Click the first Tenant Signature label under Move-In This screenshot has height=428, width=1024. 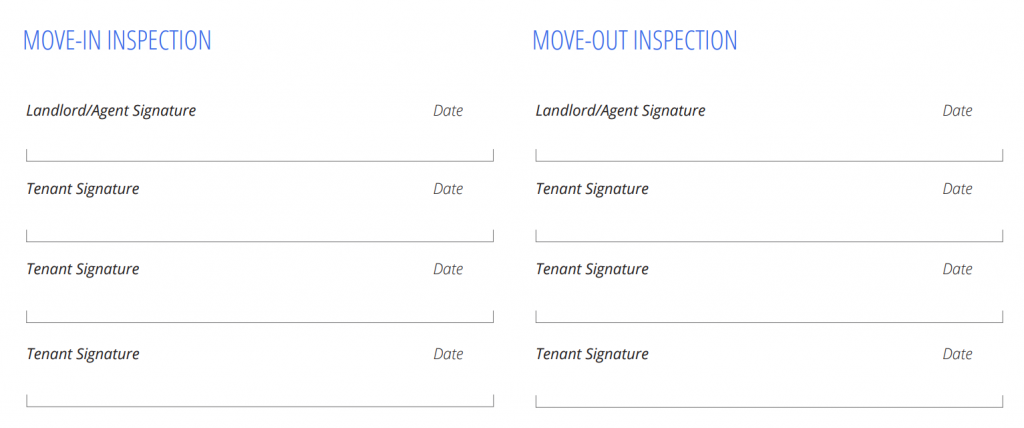[x=83, y=189]
